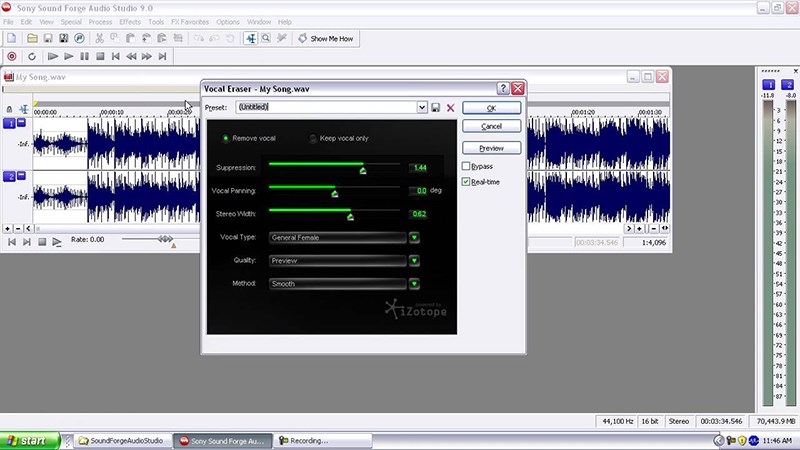Screen dimensions: 800x450
Task: Open the Tools menu
Action: (x=156, y=22)
